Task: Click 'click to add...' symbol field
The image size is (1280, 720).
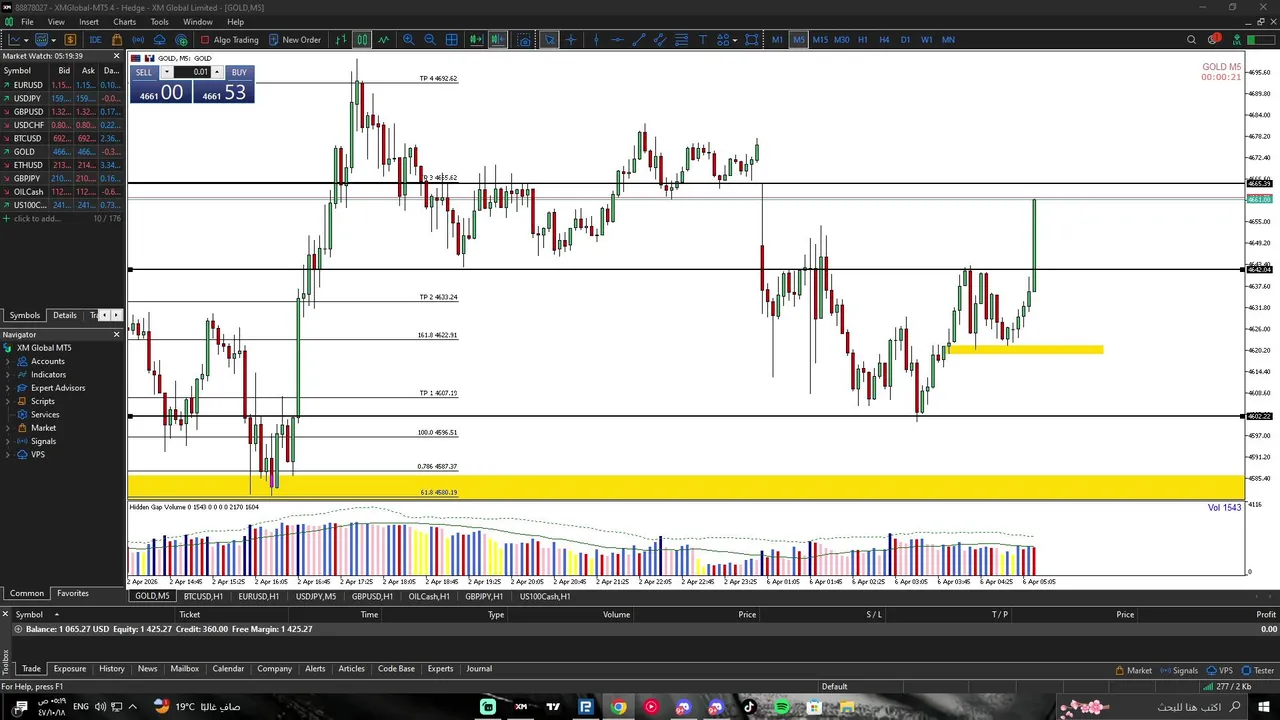Action: tap(36, 219)
